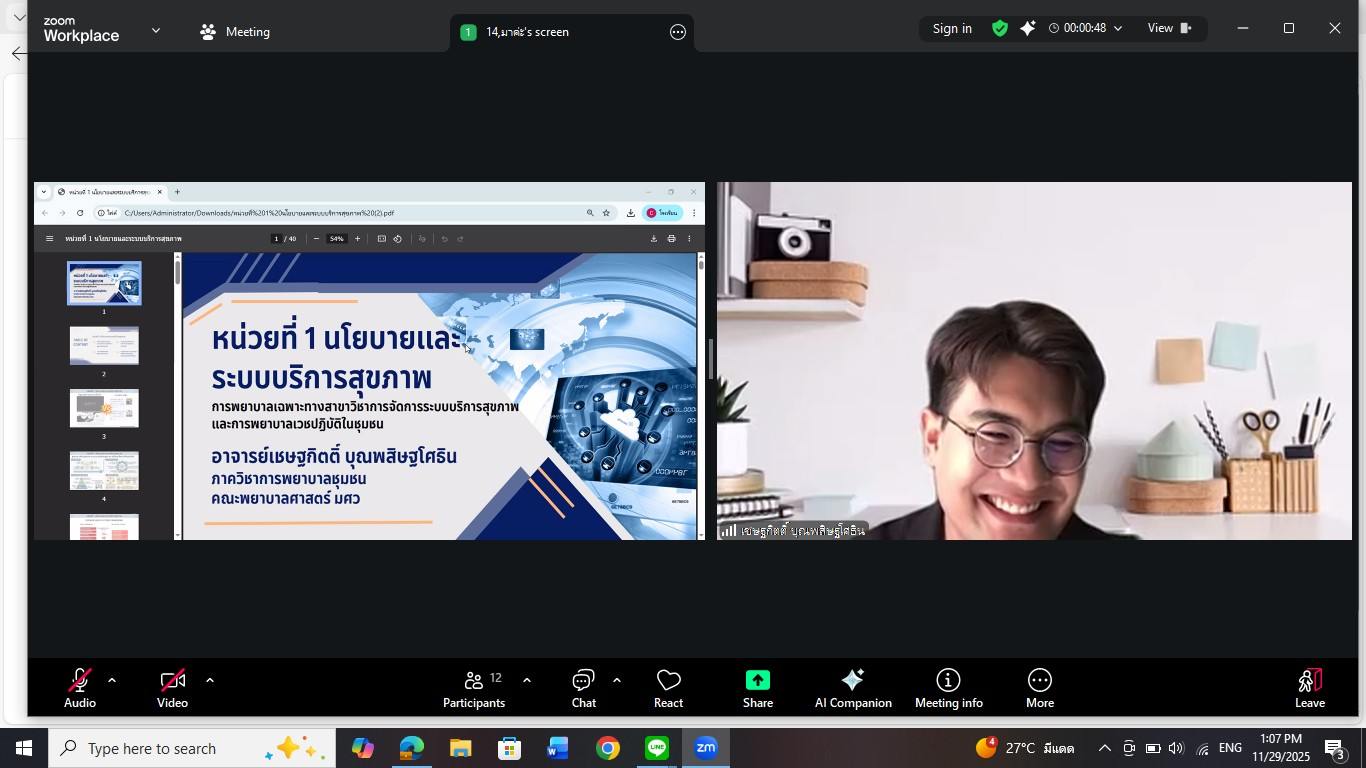This screenshot has height=768, width=1366.
Task: Show the Participants list
Action: [474, 687]
